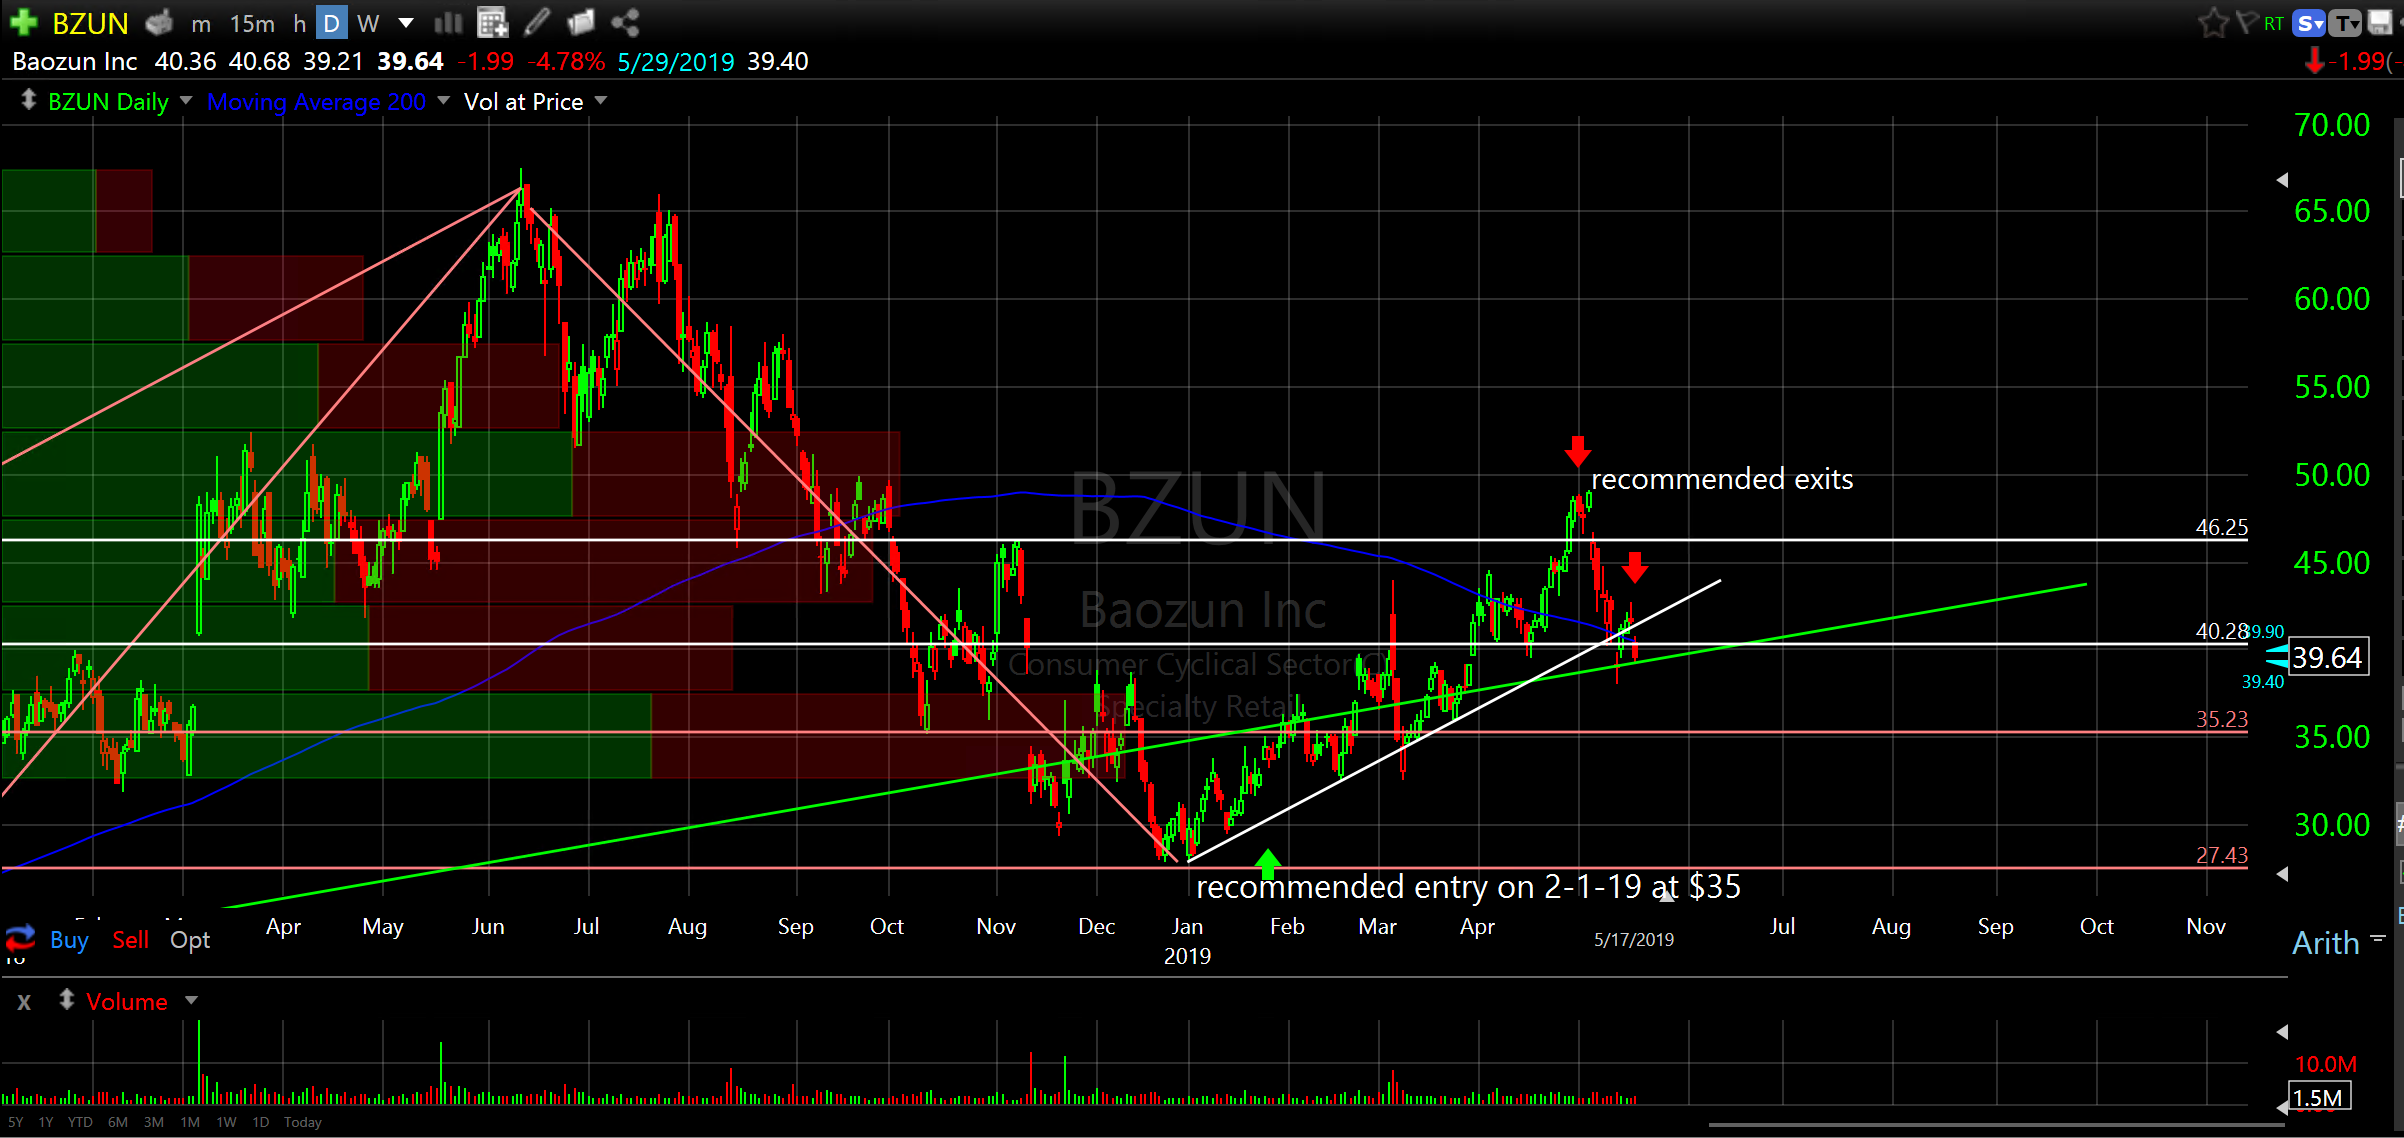Screen dimensions: 2404x1138
Task: Expand the BZUN Daily dropdown arrow
Action: (x=186, y=101)
